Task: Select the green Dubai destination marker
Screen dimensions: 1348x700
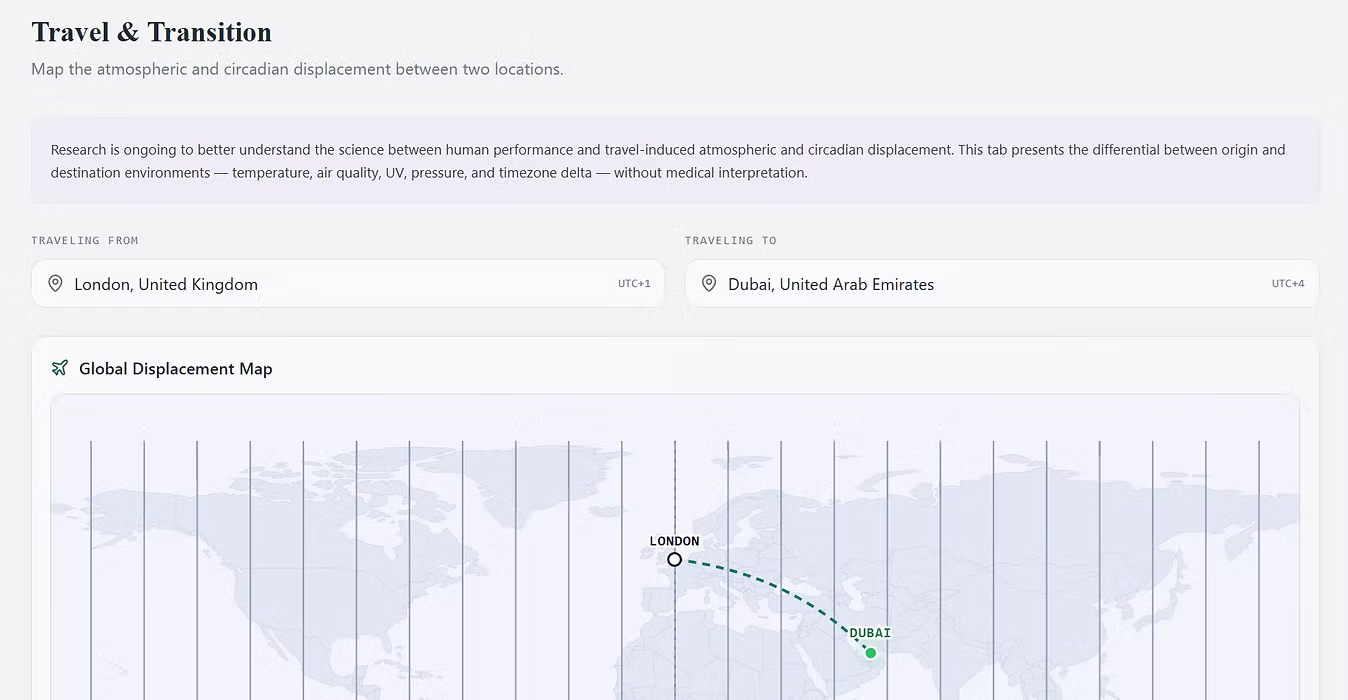Action: [x=870, y=653]
